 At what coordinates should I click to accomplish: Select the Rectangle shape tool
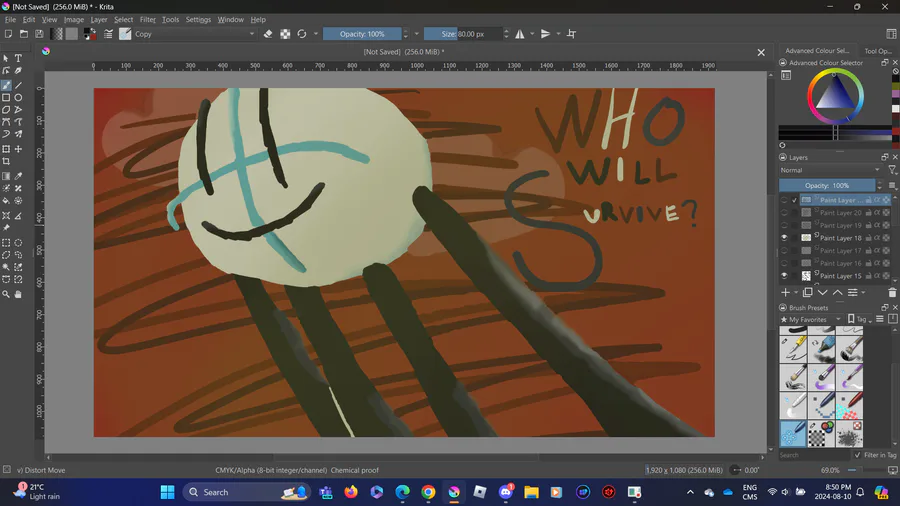pos(6,98)
